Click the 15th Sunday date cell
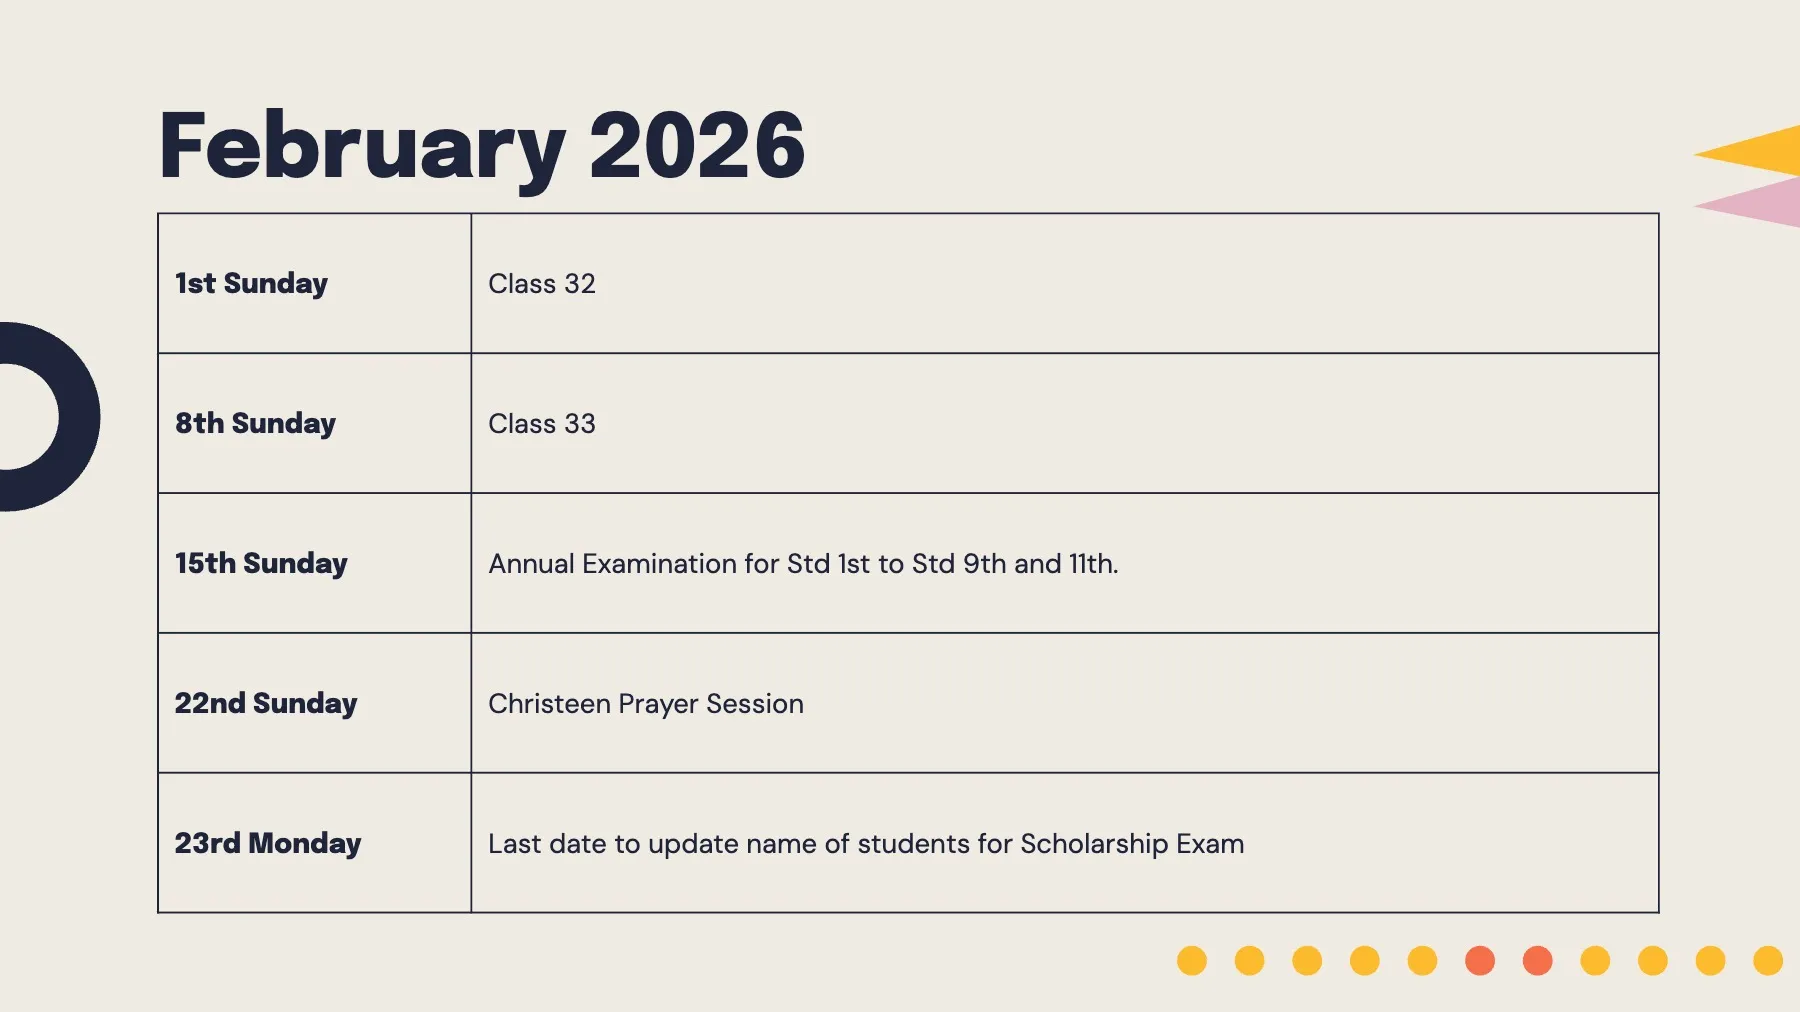This screenshot has width=1800, height=1012. (314, 563)
